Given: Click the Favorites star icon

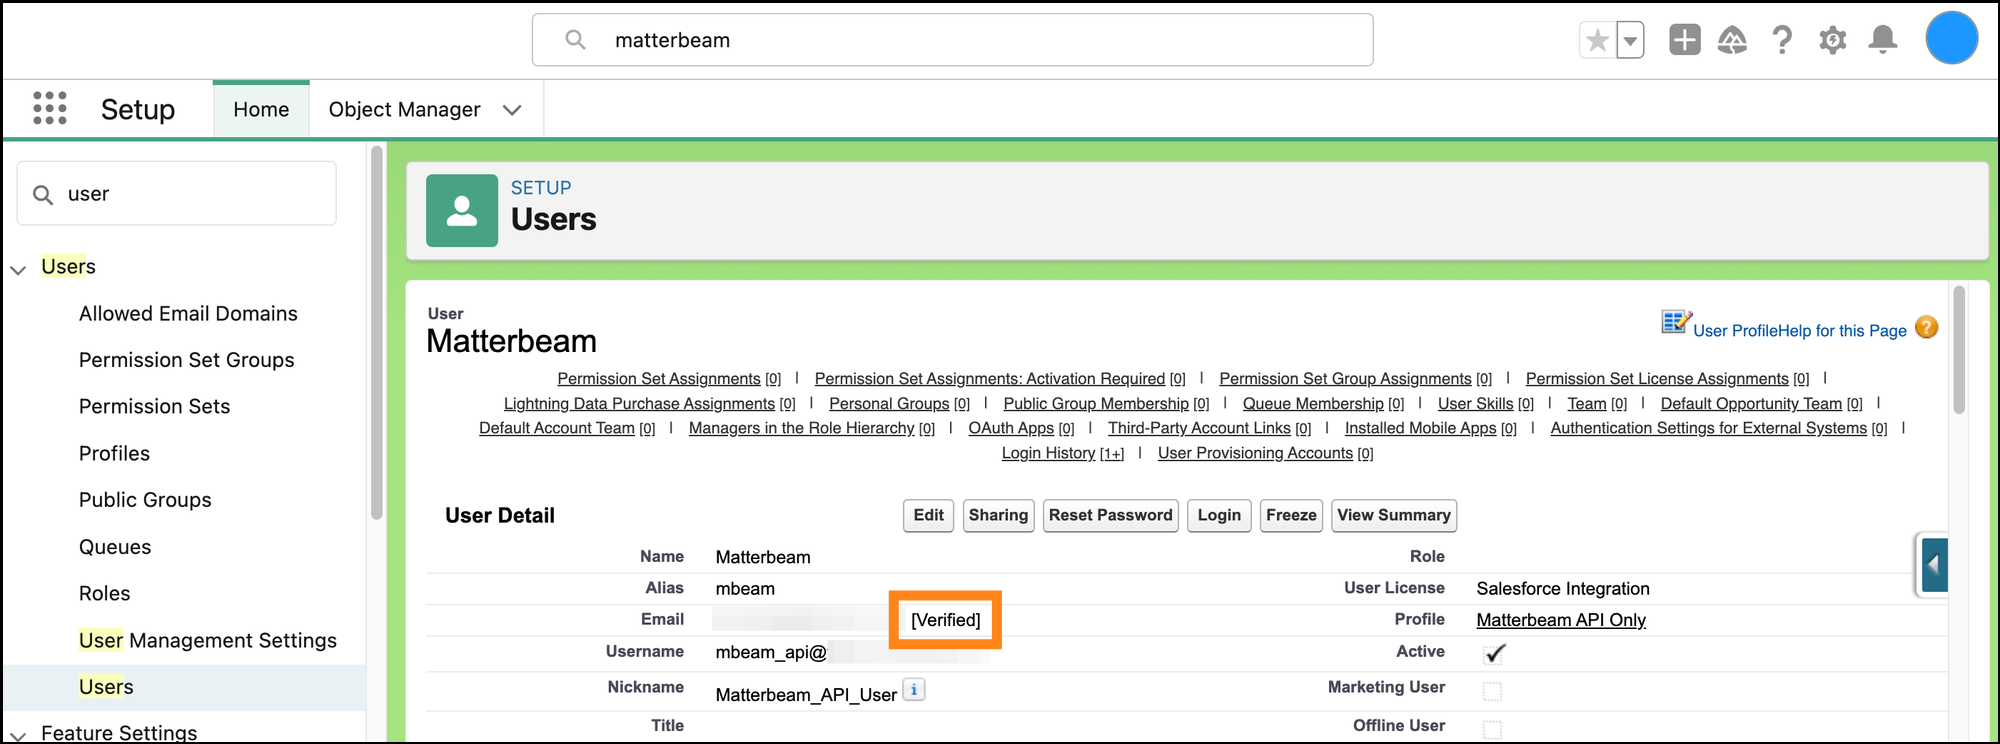Looking at the screenshot, I should click(1597, 41).
